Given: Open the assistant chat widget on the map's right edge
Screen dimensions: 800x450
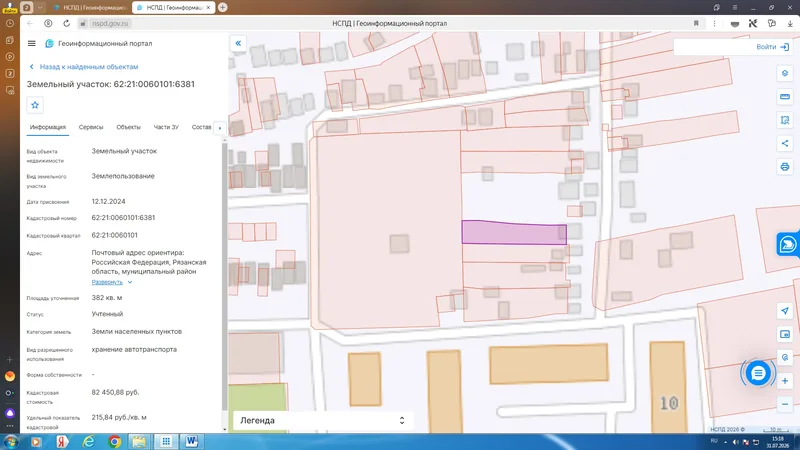Looking at the screenshot, I should pyautogui.click(x=788, y=244).
